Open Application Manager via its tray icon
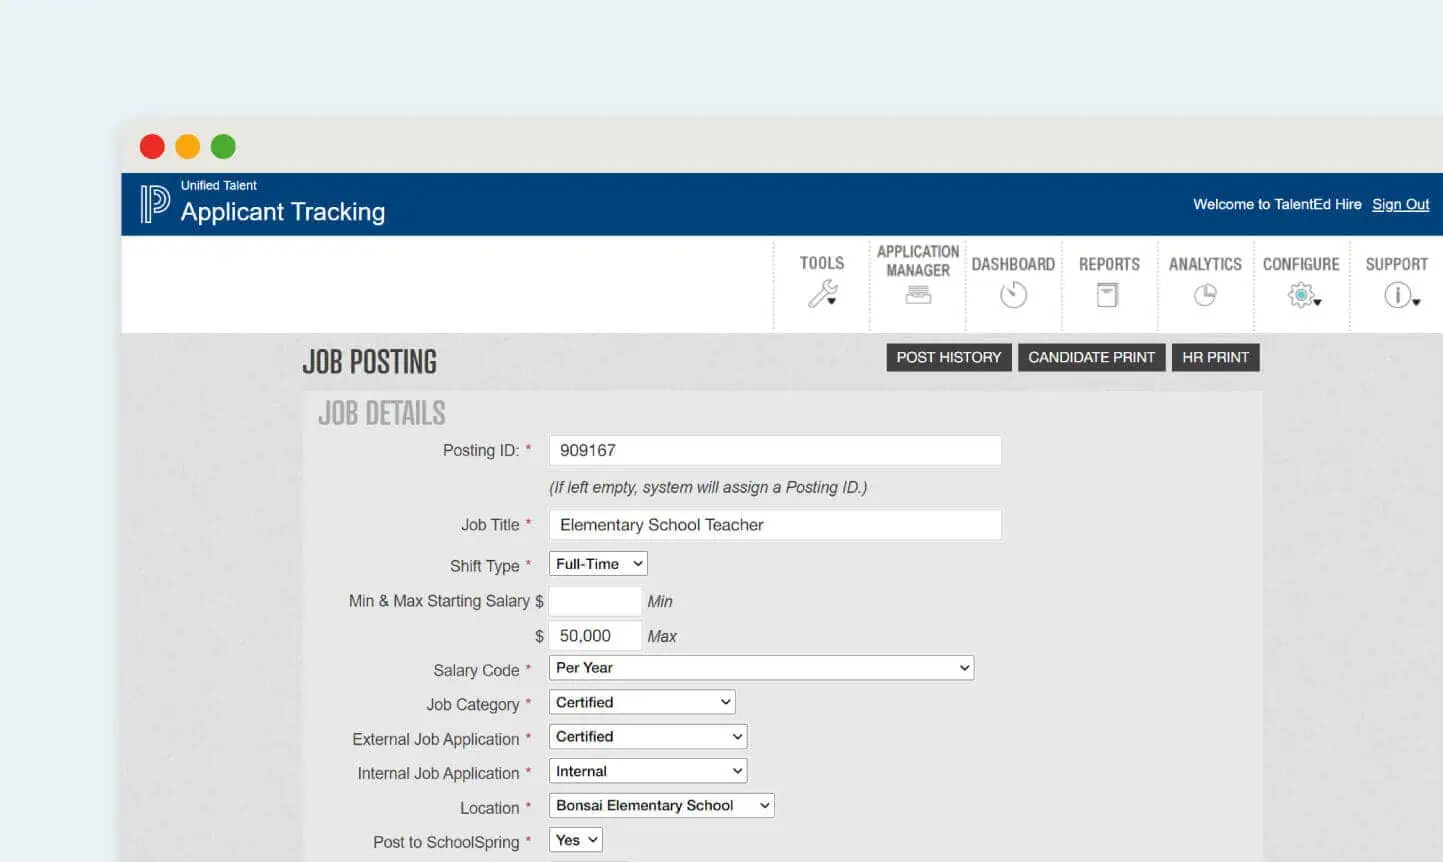The width and height of the screenshot is (1443, 862). (x=917, y=295)
